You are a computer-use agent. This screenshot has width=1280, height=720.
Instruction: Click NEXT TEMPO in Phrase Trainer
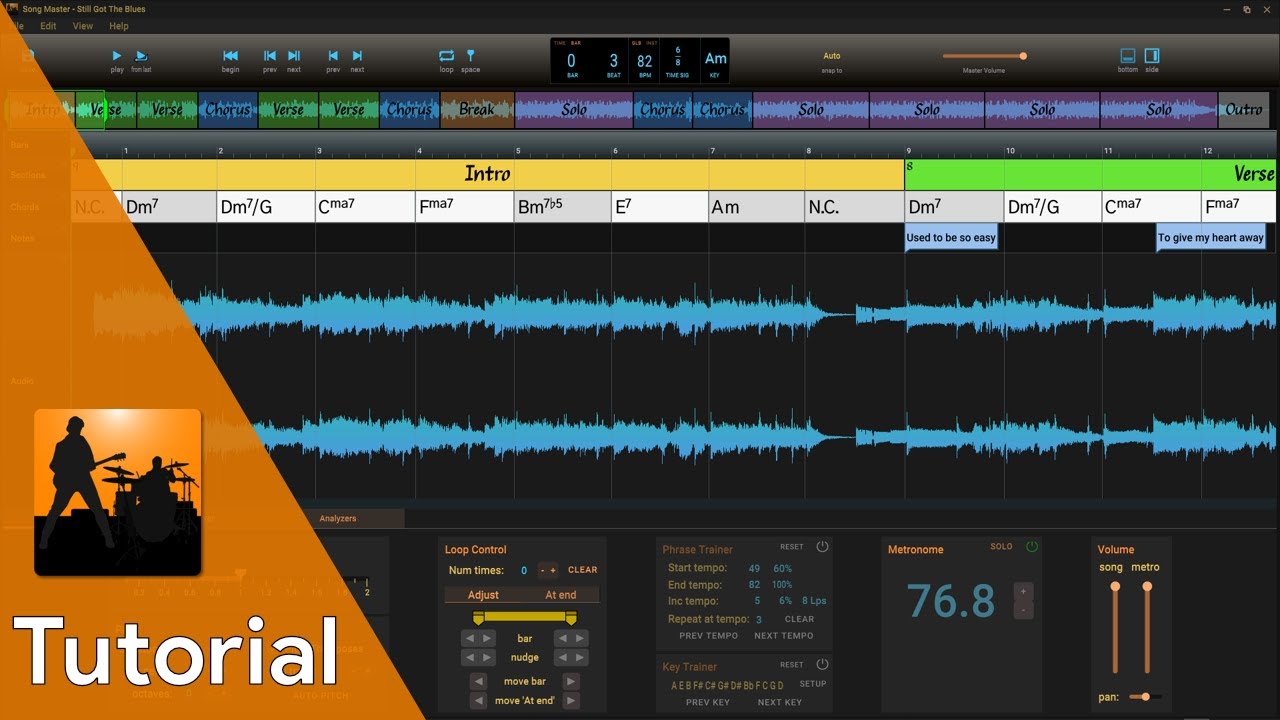[x=784, y=636]
